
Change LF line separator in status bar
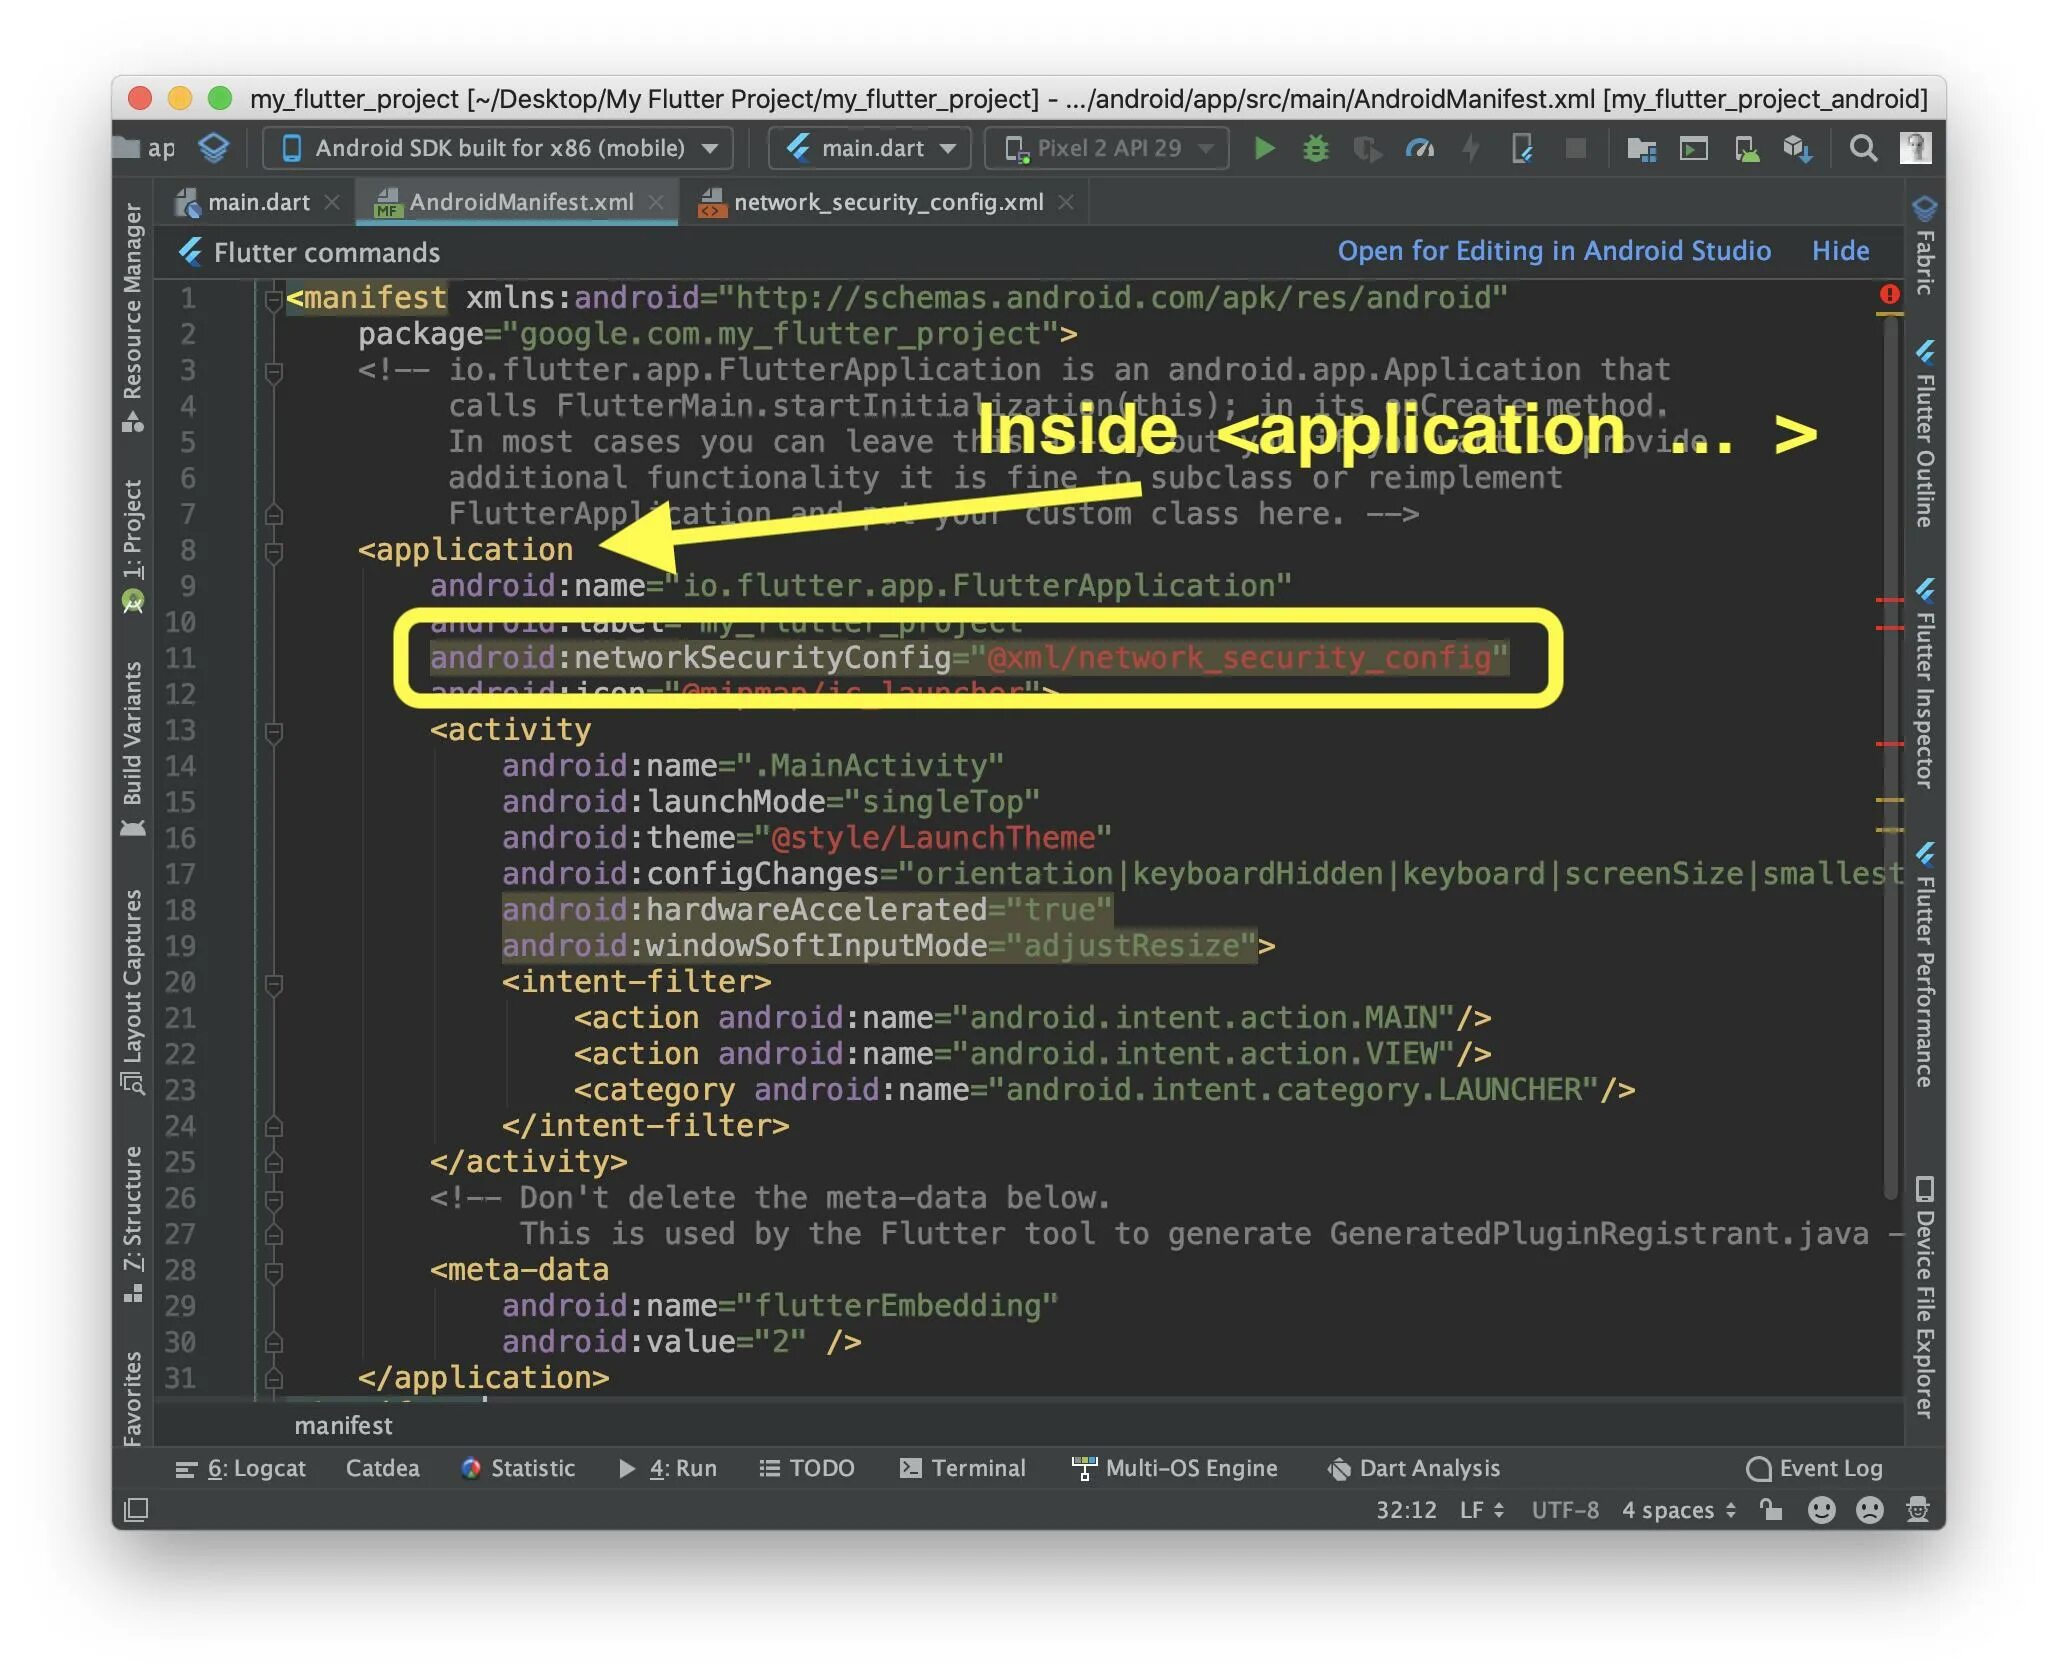pos(1482,1510)
